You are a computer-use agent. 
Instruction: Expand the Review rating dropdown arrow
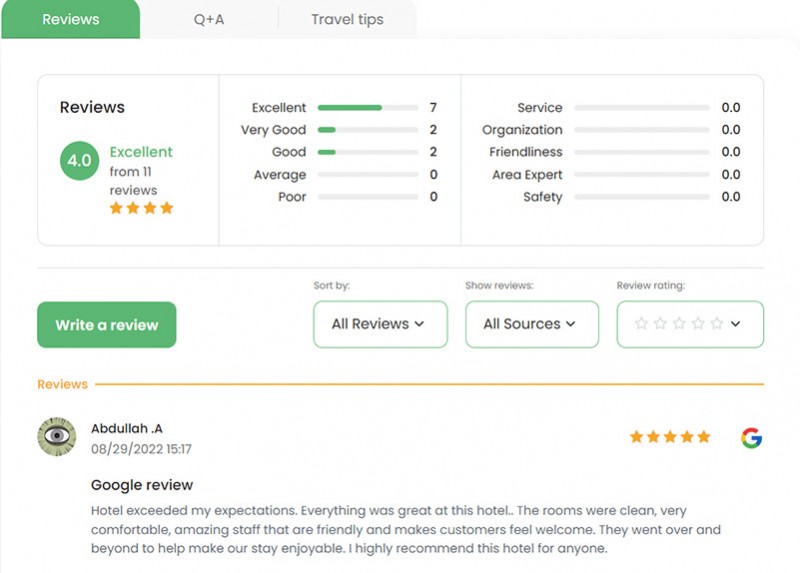(735, 323)
